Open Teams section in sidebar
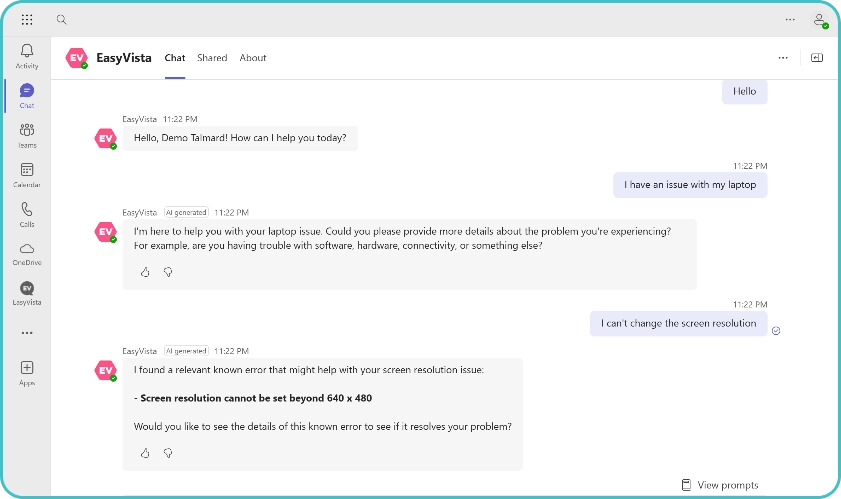Viewport: 841px width, 499px height. click(x=27, y=134)
